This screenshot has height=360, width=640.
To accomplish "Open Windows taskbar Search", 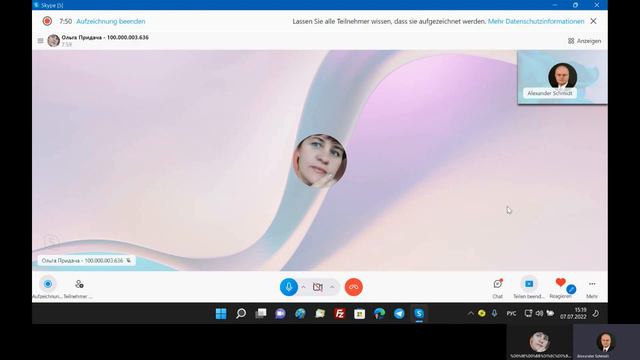I will (241, 313).
